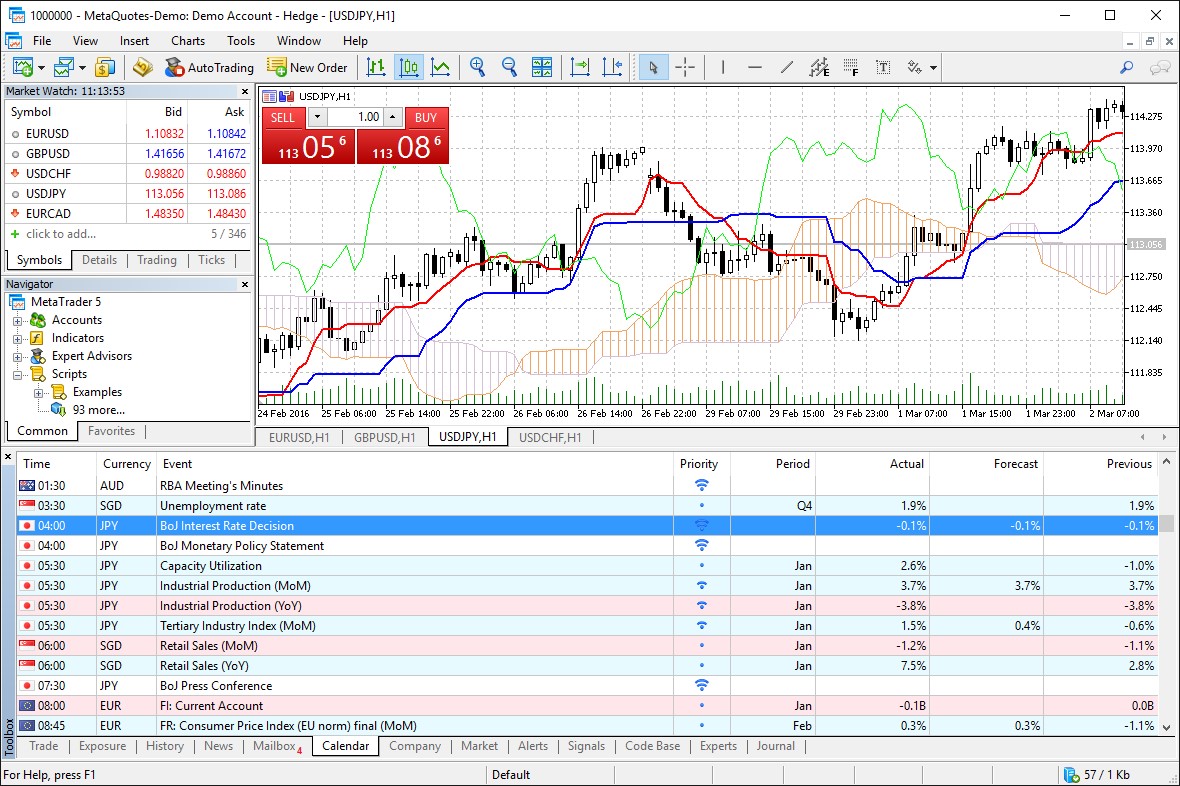Select the line chart display icon
The width and height of the screenshot is (1180, 786).
441,67
